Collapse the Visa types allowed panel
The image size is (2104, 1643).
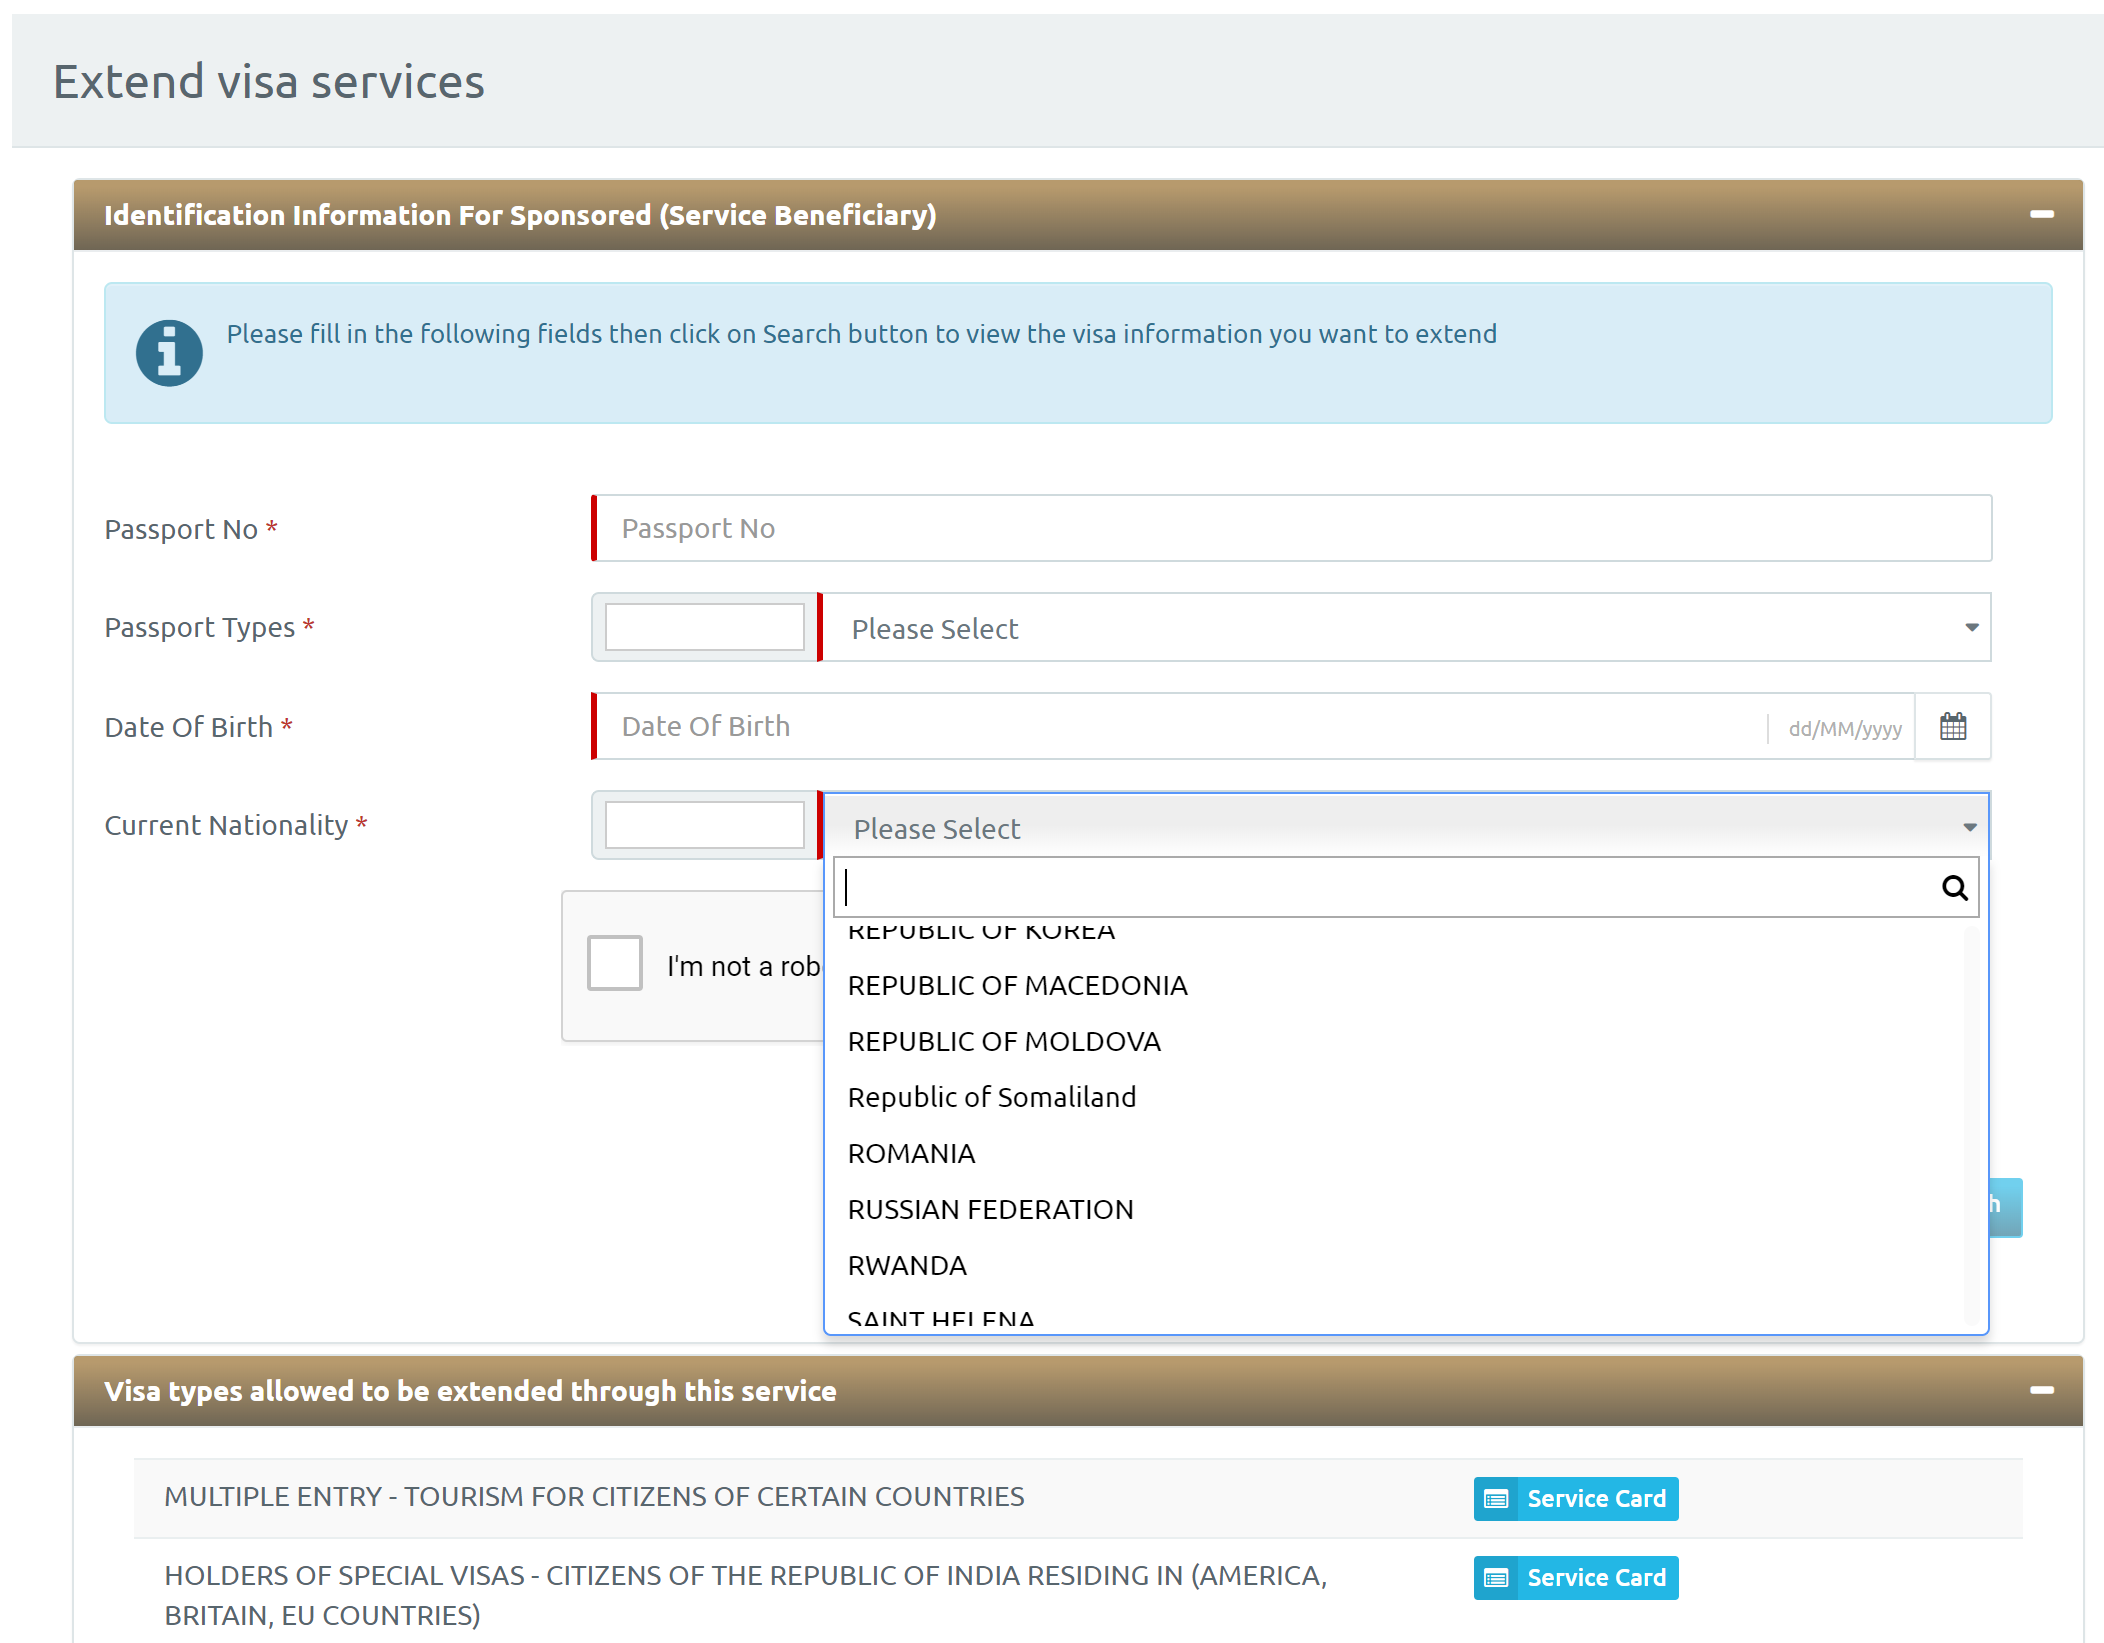click(x=2041, y=1391)
